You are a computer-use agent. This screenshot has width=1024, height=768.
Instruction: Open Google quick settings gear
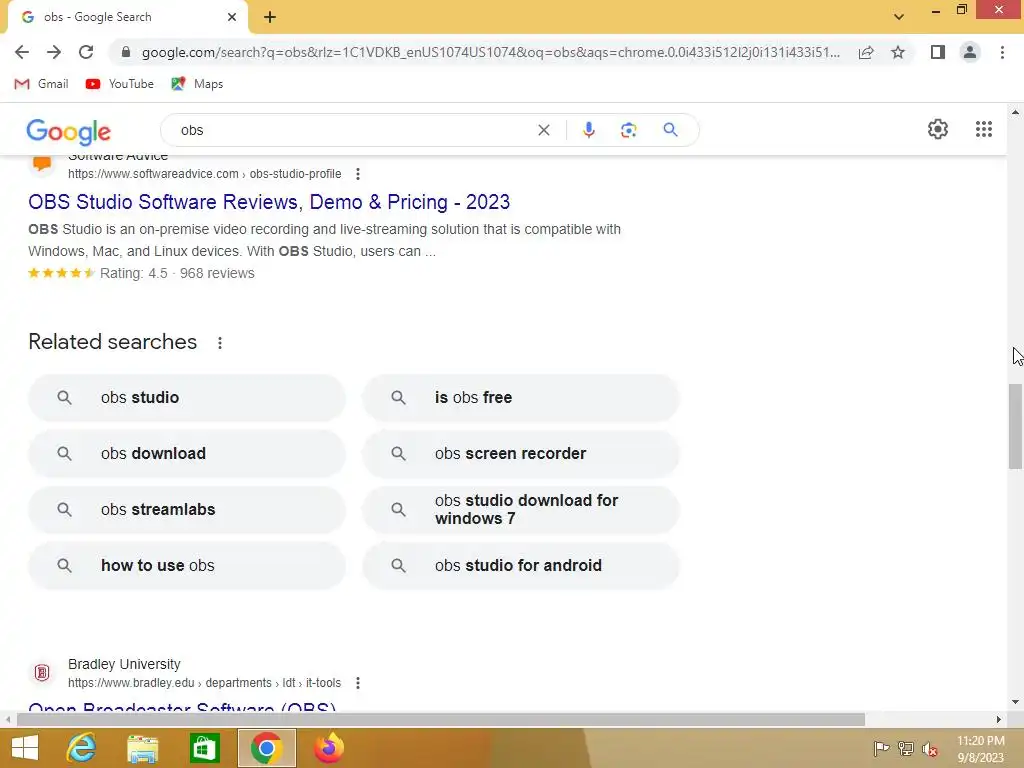(938, 129)
